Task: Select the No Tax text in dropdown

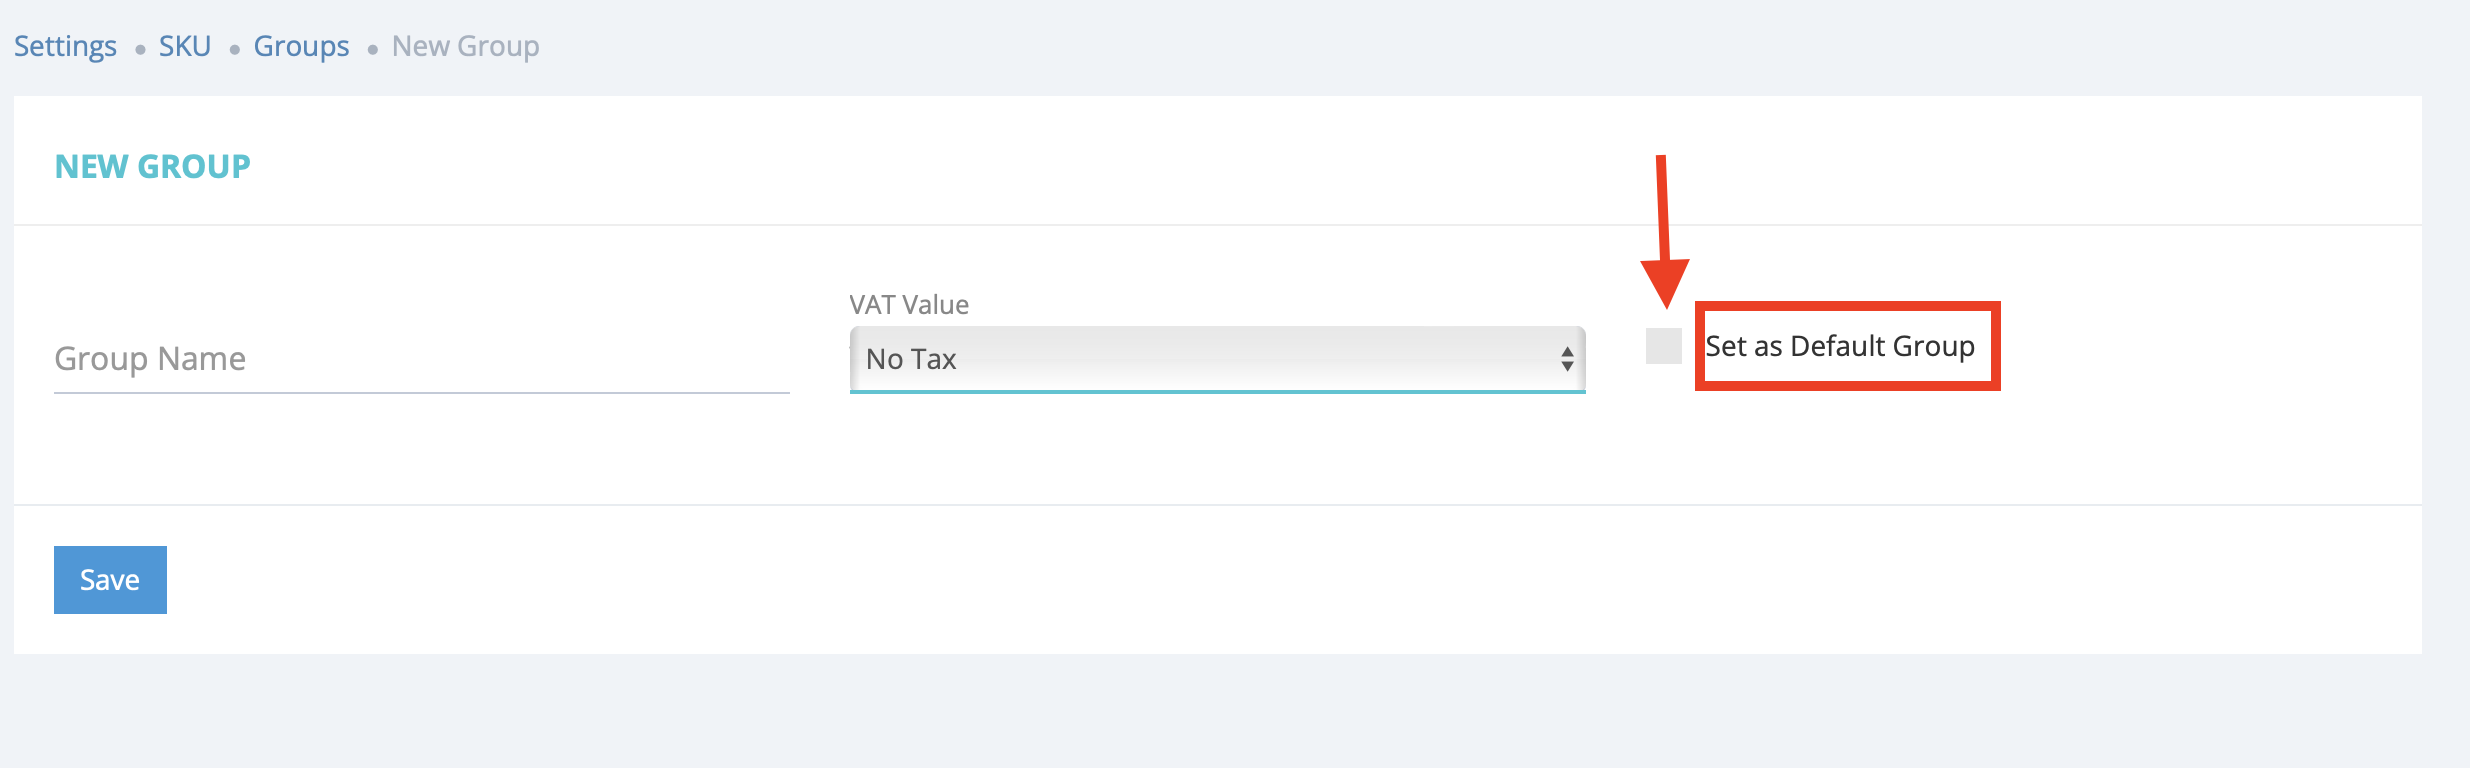Action: 911,359
